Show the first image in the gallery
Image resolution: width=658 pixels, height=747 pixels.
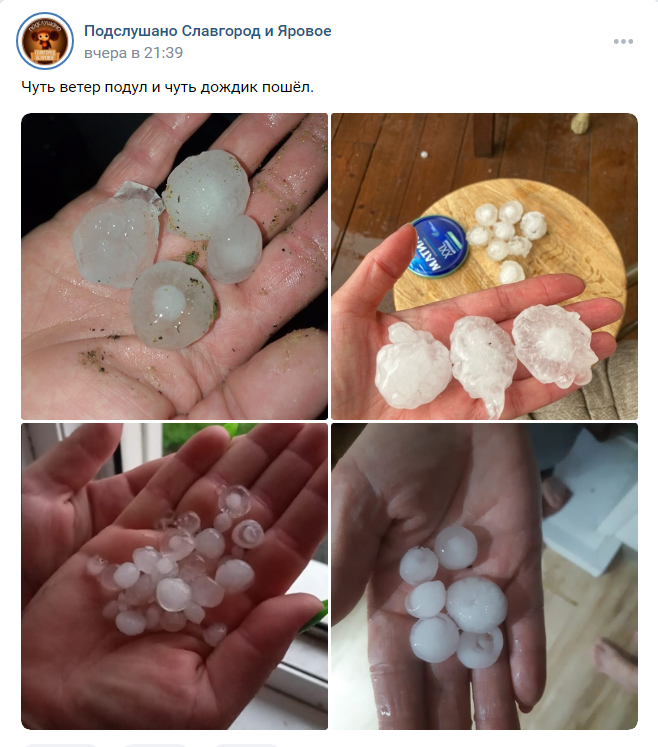(174, 266)
